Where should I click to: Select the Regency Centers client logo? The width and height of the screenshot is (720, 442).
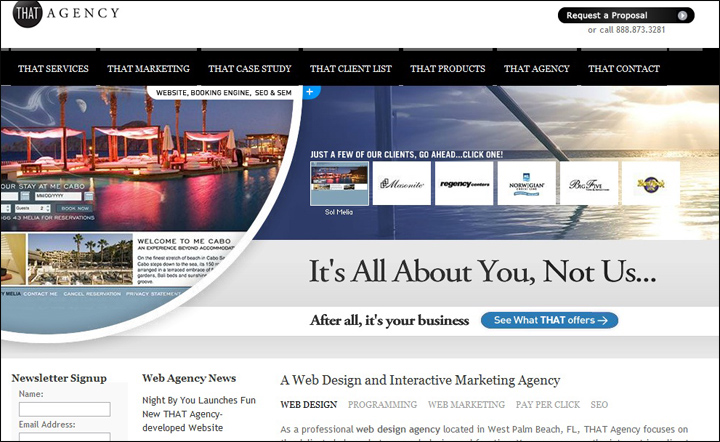(x=464, y=183)
